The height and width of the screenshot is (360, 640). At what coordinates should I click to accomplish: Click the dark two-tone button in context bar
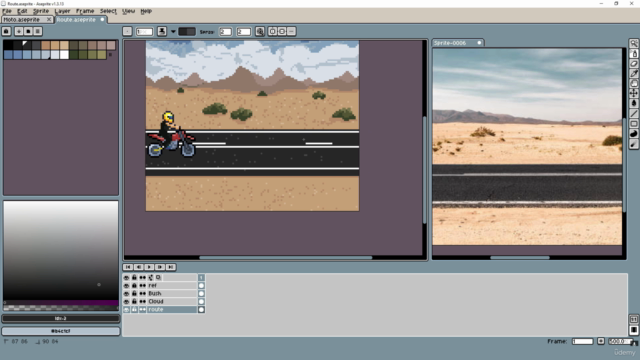[187, 31]
